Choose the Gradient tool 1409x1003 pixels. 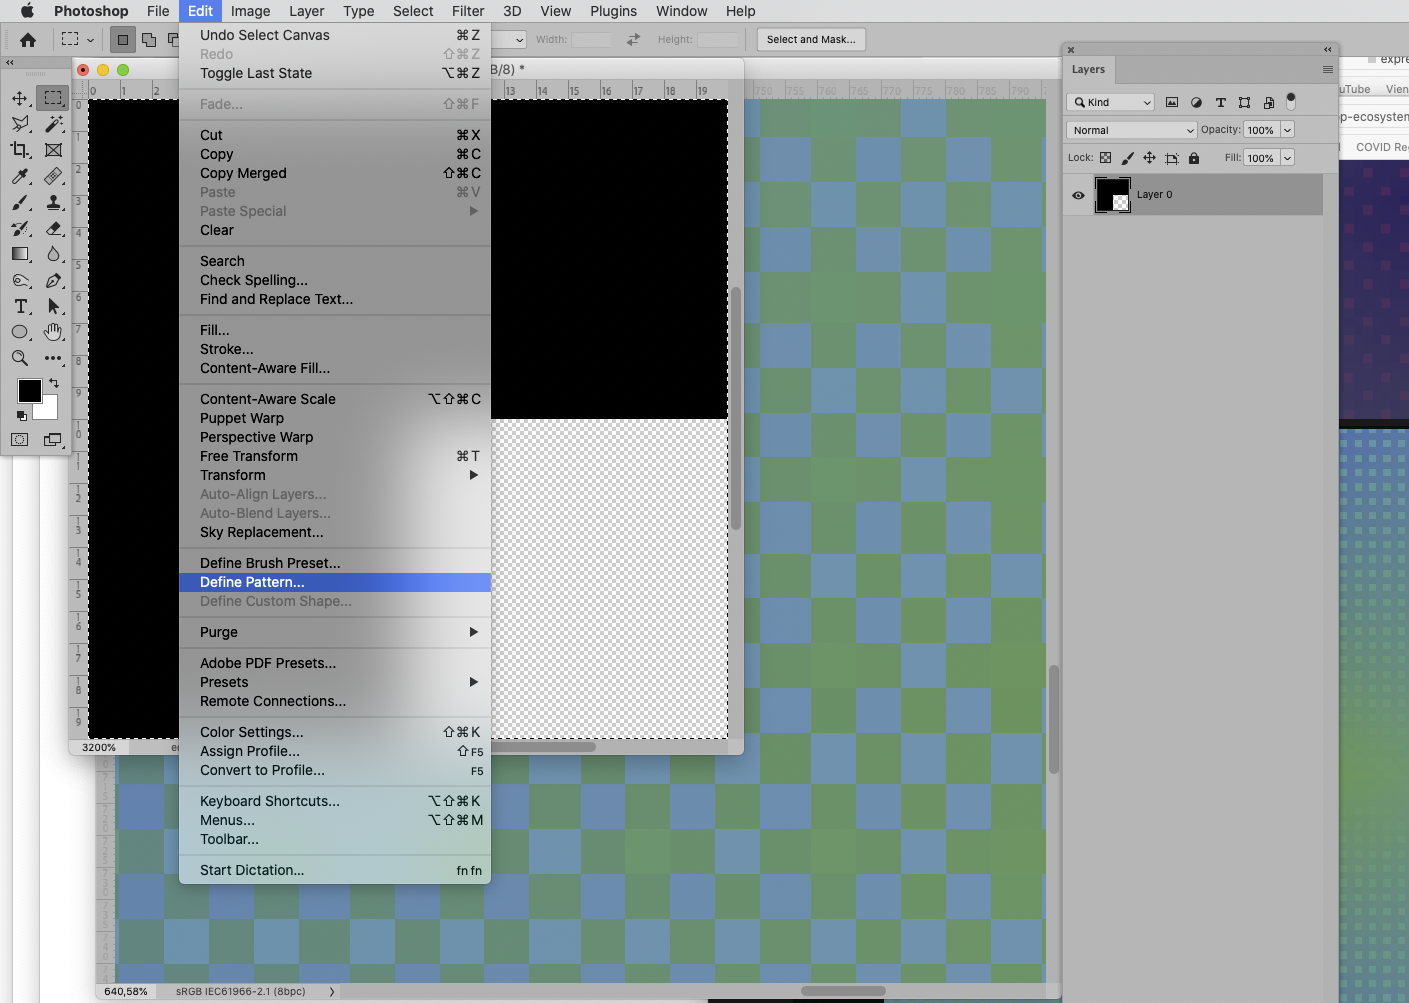tap(20, 253)
